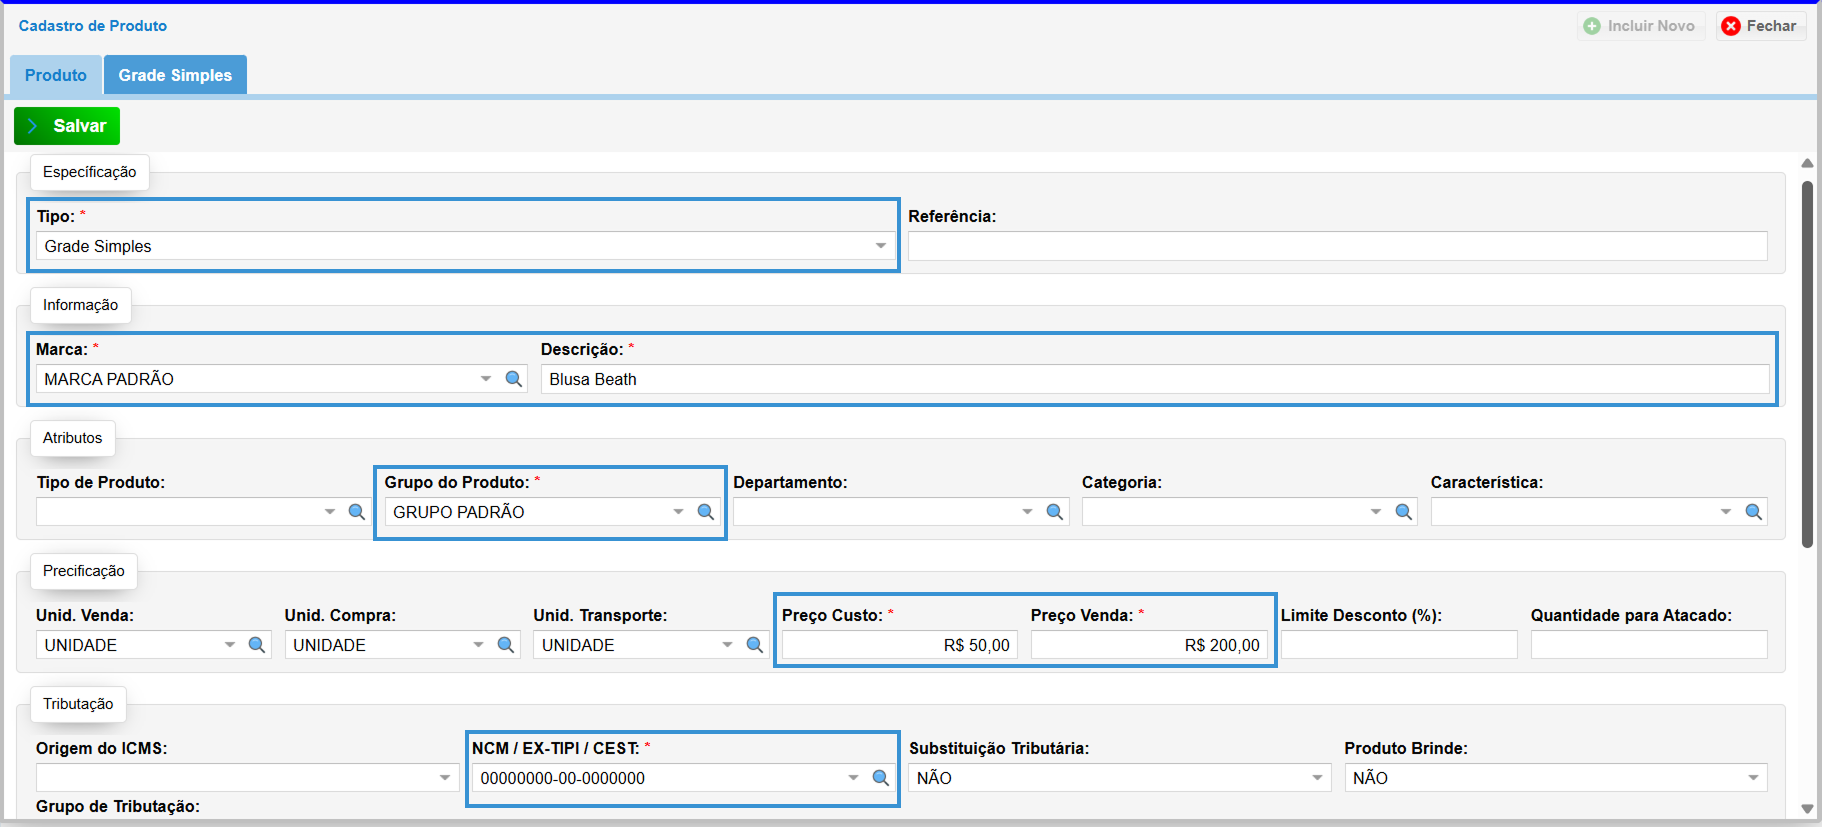Click the vertical scrollbar down arrow

coord(1807,809)
